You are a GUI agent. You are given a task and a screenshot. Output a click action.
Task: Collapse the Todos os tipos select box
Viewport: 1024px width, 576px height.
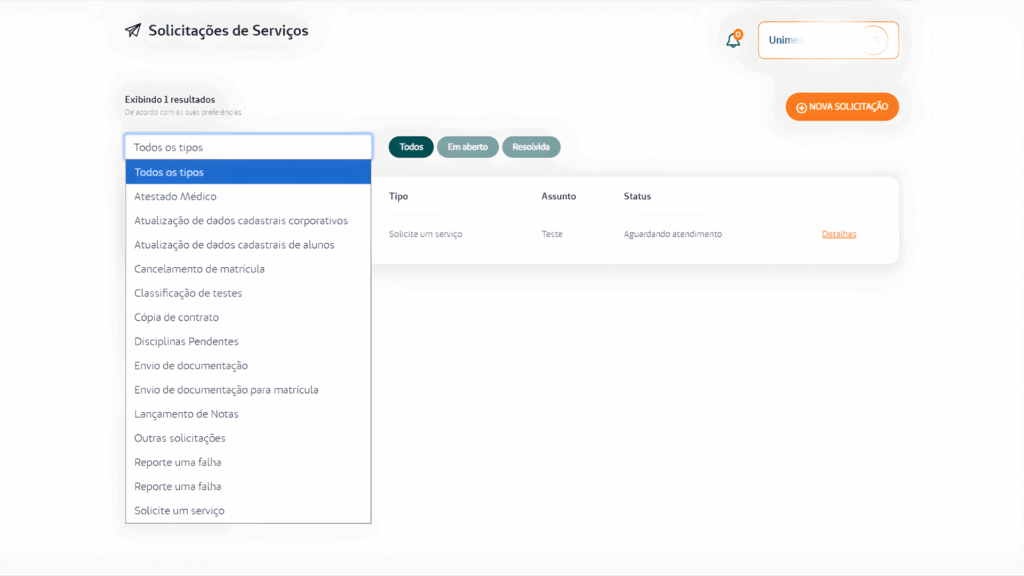click(248, 147)
